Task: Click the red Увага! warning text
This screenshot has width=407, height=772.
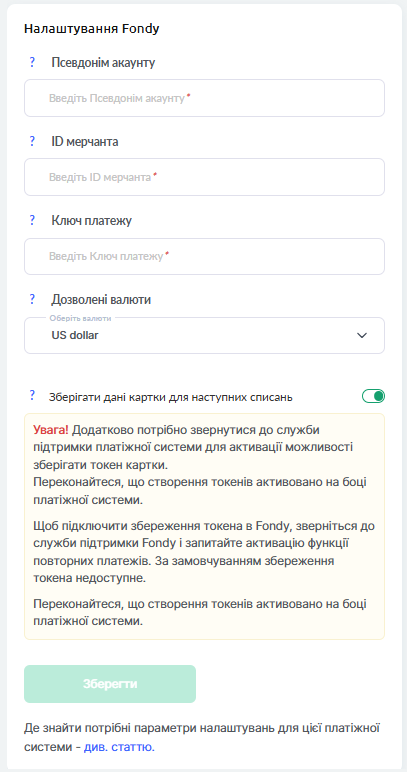Action: [51, 430]
